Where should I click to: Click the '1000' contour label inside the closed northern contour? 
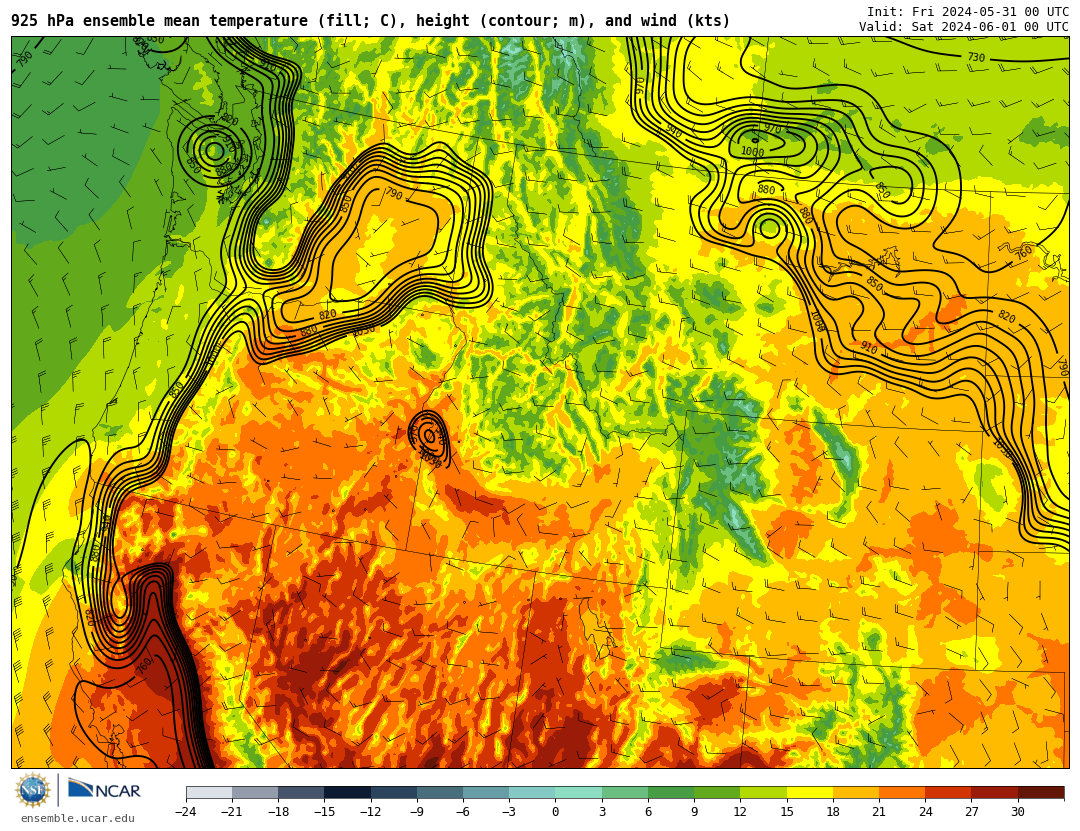tap(752, 152)
